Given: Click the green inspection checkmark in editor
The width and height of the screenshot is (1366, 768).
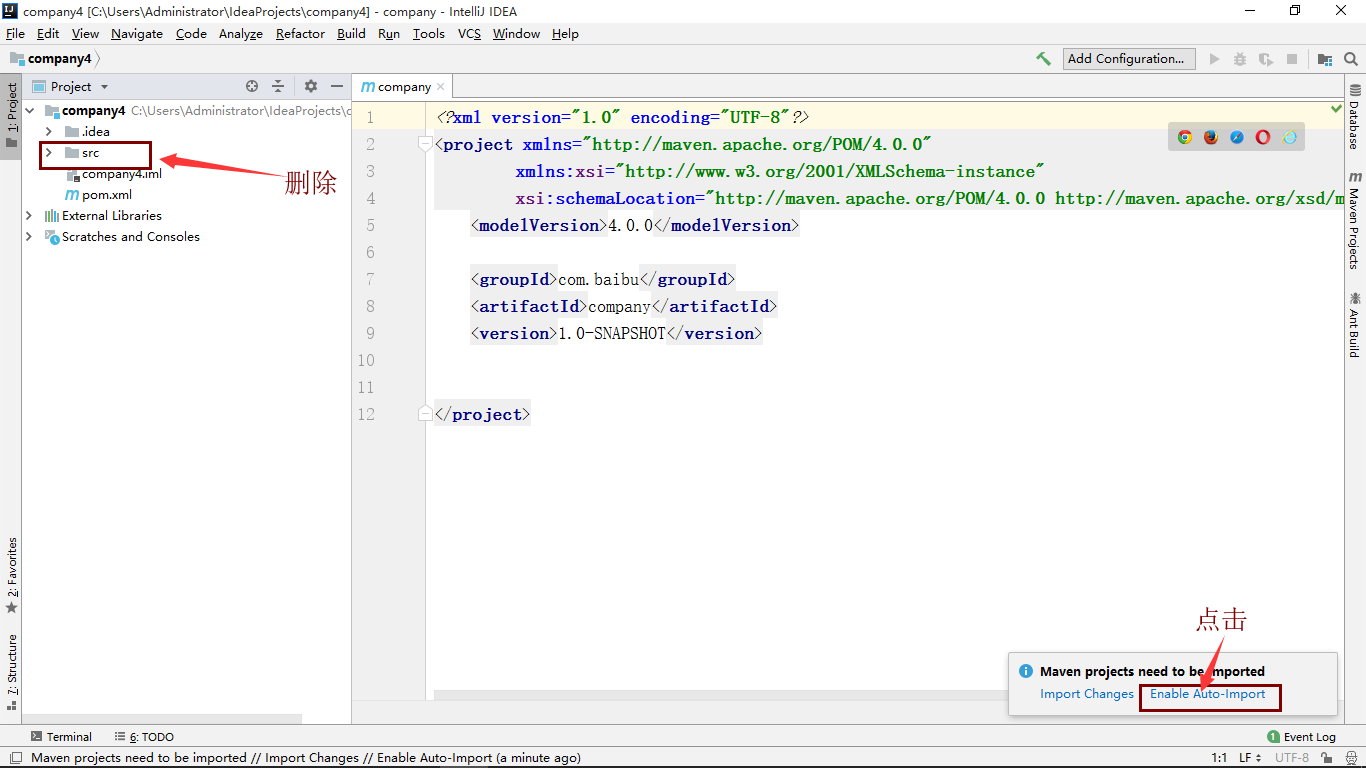Looking at the screenshot, I should tap(1337, 107).
